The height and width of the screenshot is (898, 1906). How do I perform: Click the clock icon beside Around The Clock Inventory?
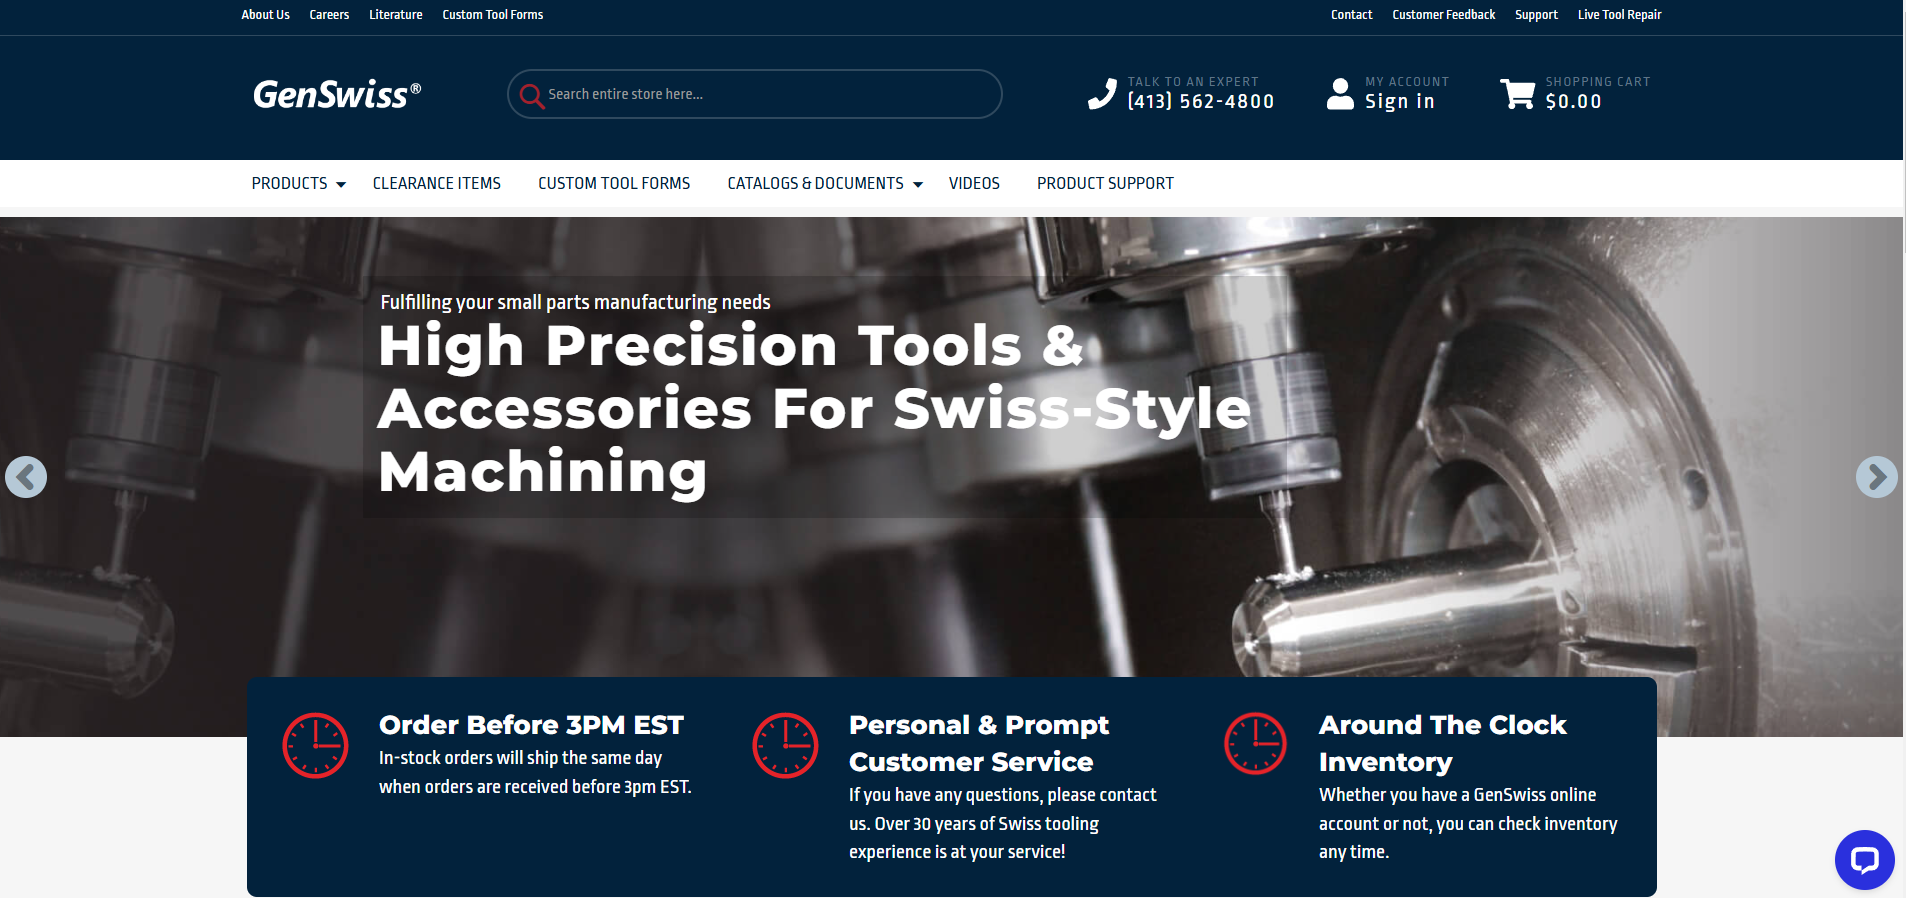[x=1255, y=743]
